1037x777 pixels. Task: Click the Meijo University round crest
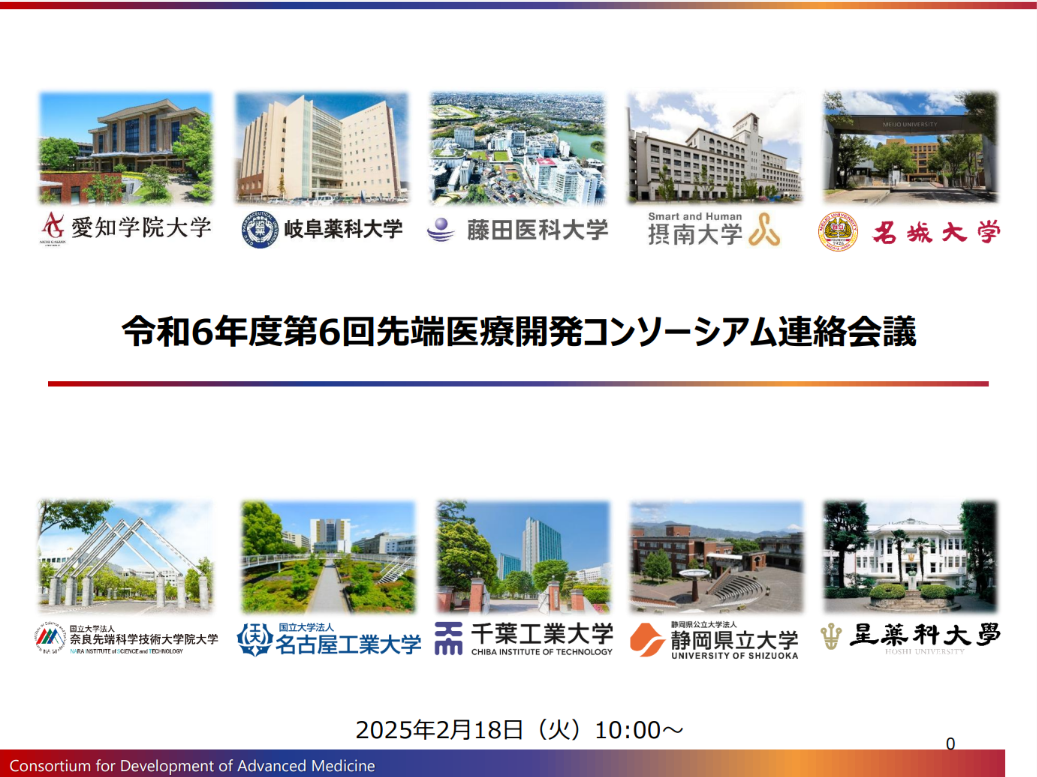point(838,231)
